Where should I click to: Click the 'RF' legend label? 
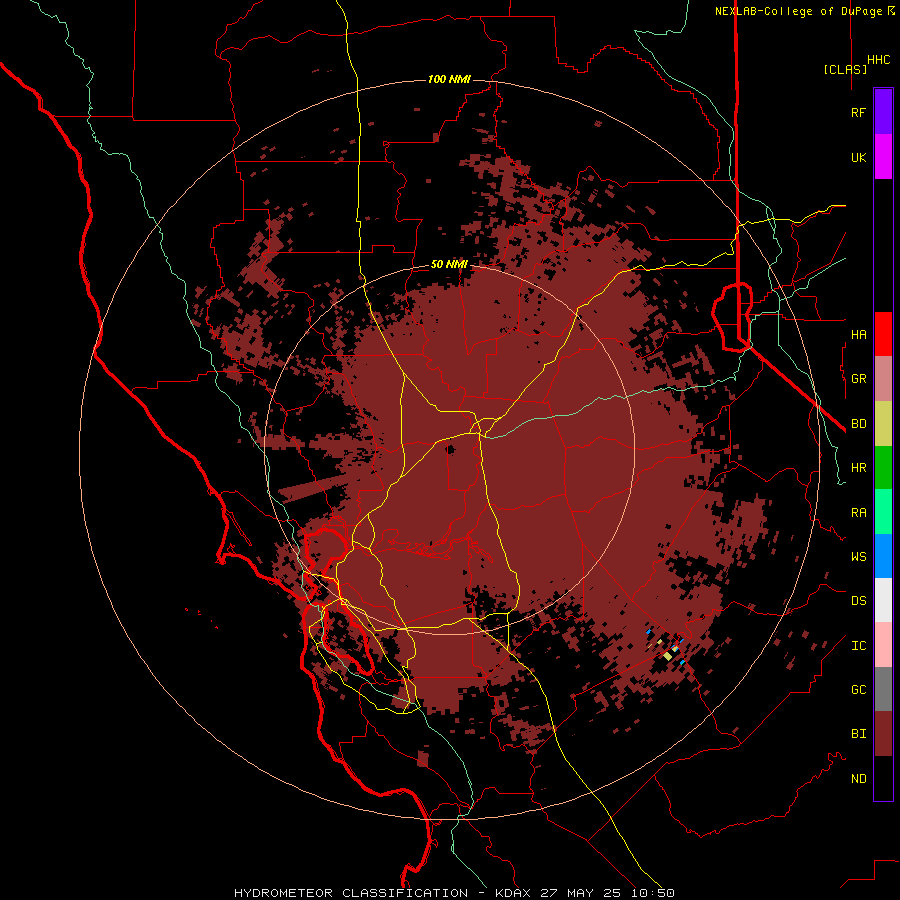click(858, 112)
